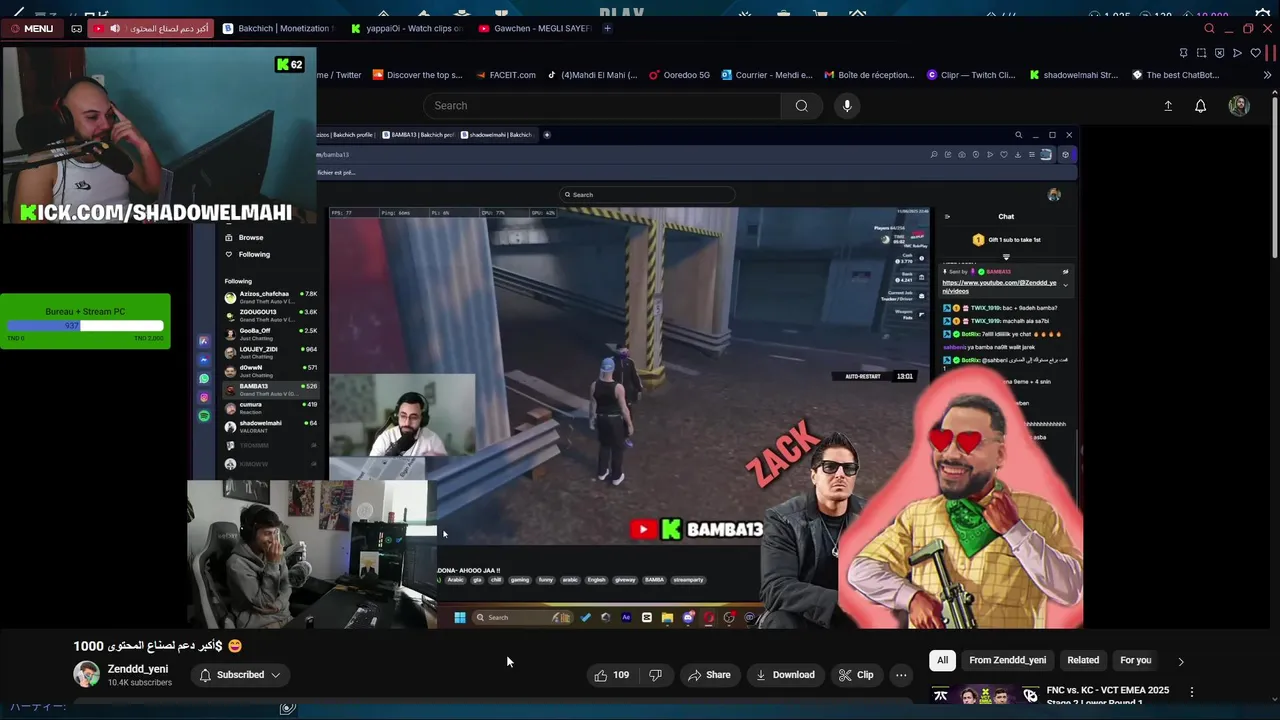Open the Boîte de réception Gmail bookmark
Screen dimensions: 1280x720
point(869,75)
